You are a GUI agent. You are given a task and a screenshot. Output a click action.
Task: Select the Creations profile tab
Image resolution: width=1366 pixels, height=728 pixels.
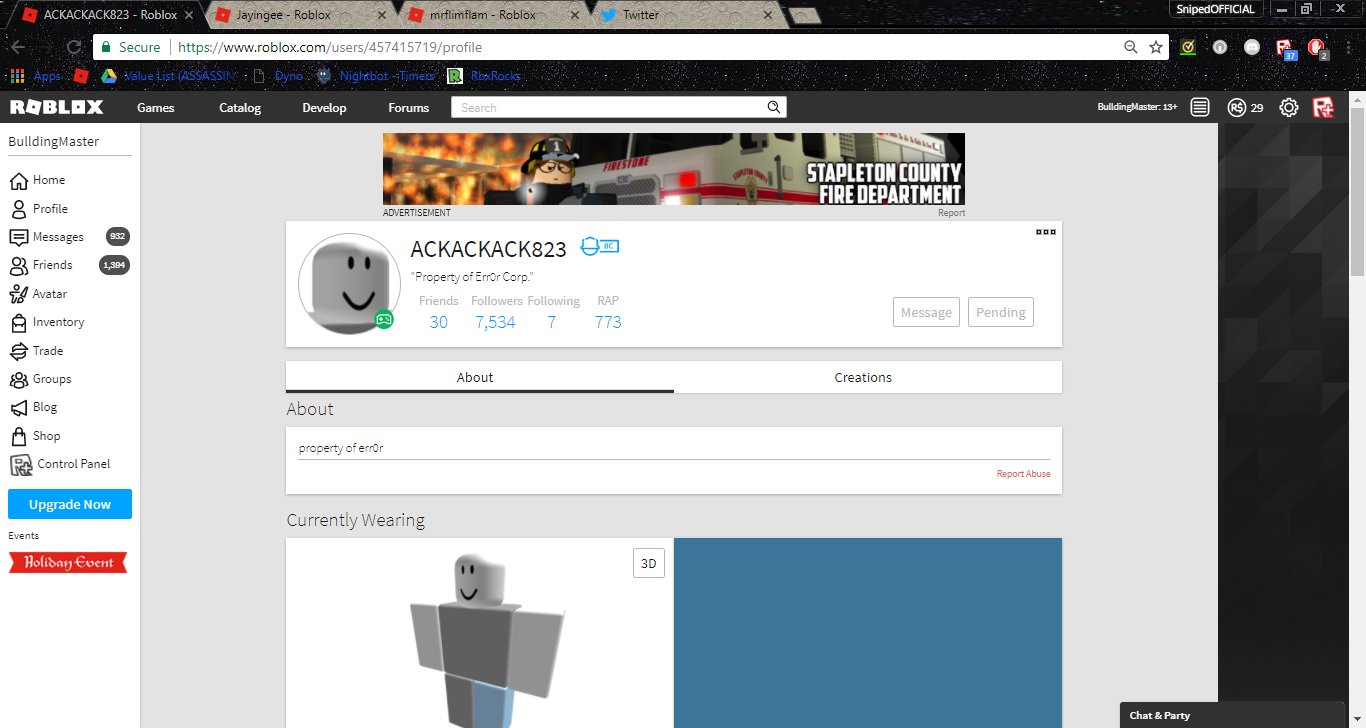(x=868, y=377)
